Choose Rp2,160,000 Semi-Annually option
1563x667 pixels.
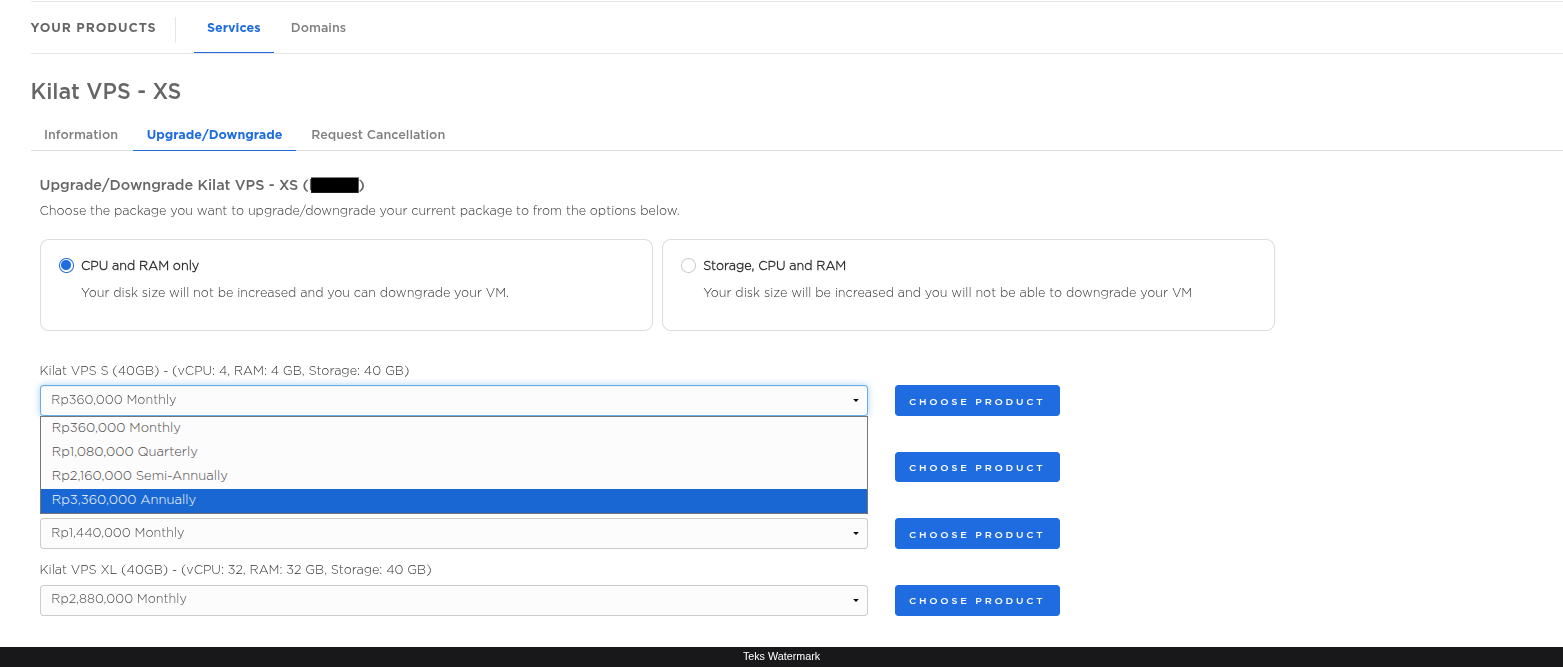coord(453,476)
